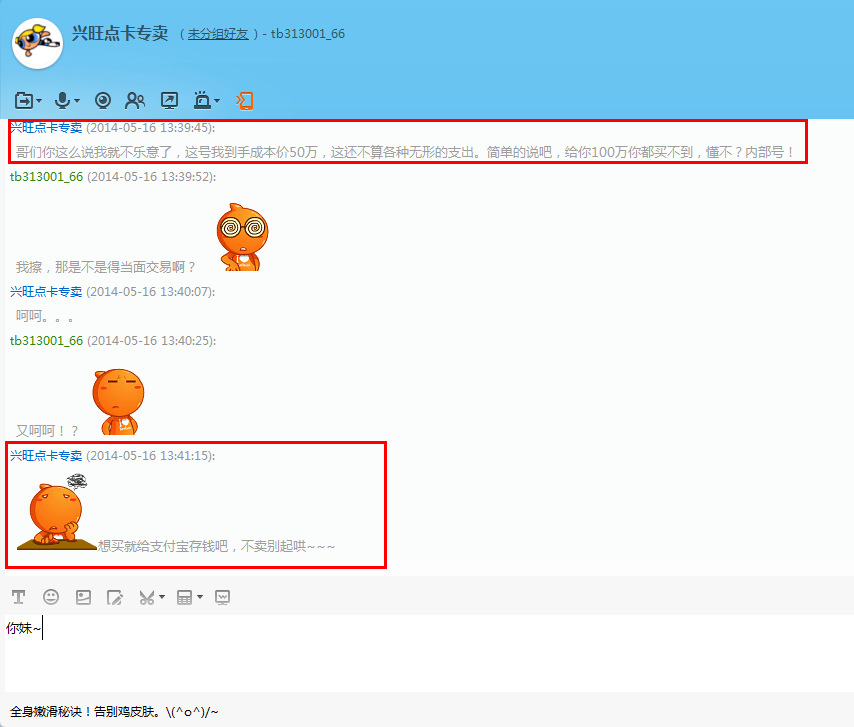Open the remote desktop share icon

click(169, 101)
